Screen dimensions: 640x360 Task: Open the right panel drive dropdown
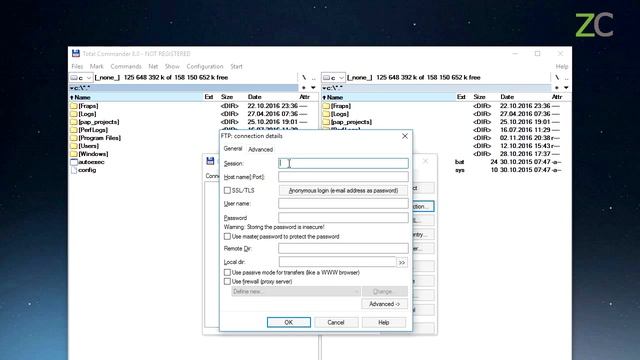333,78
